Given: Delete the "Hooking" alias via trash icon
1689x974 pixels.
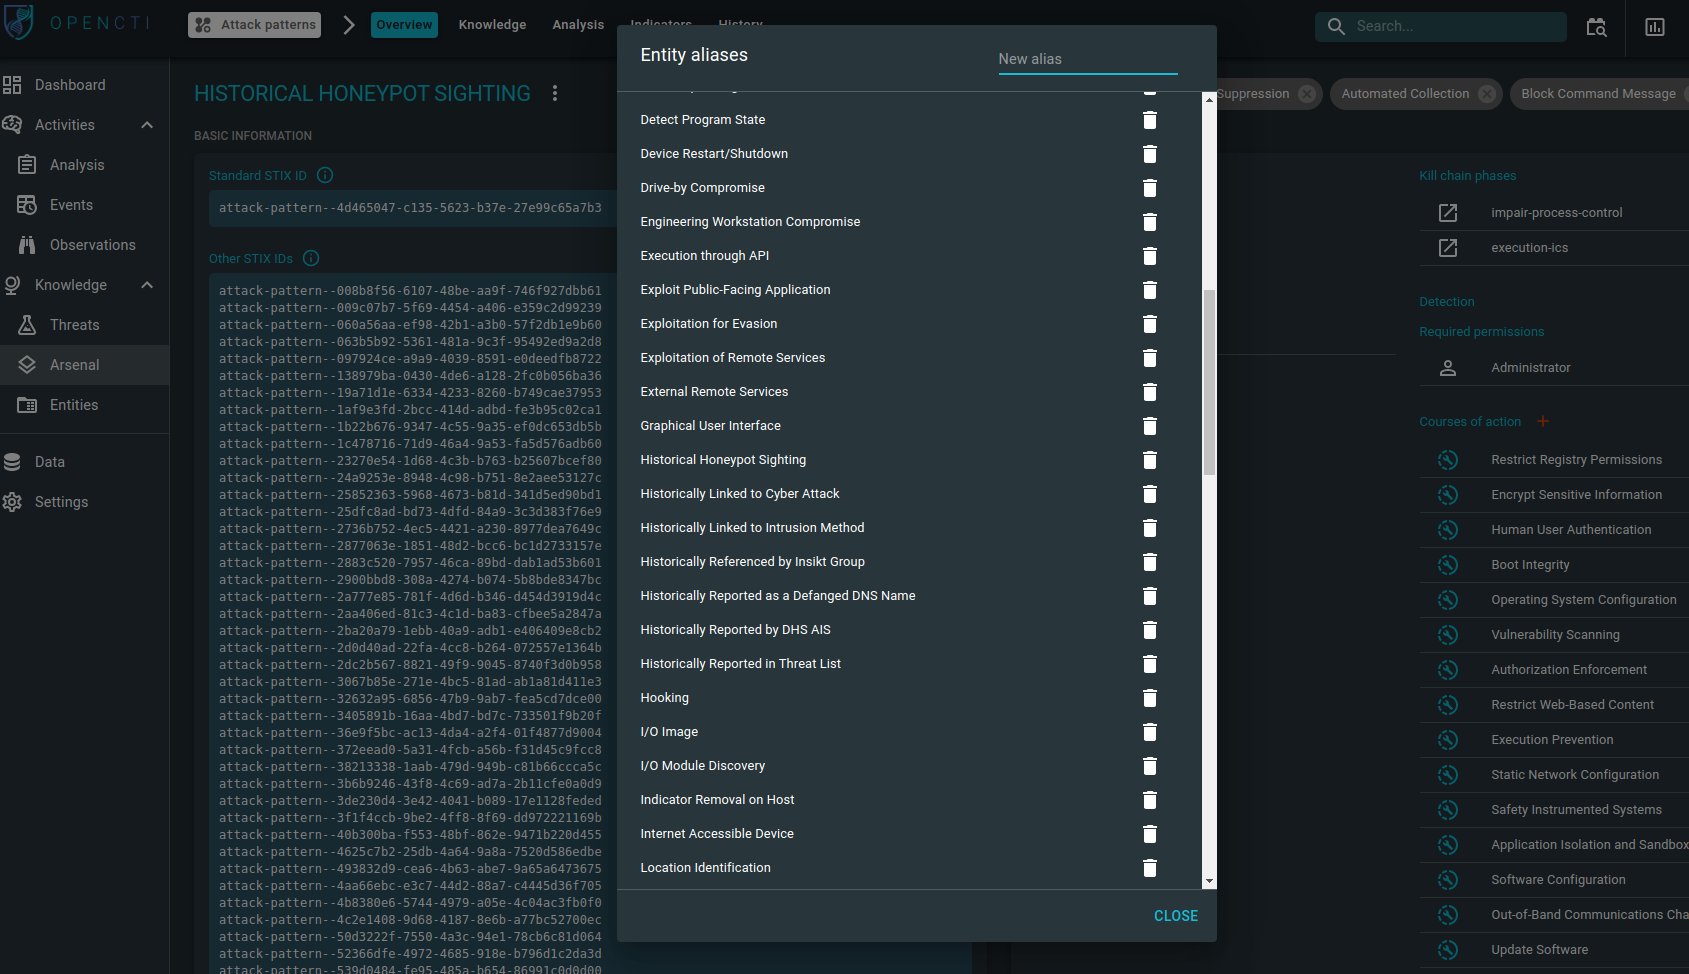Looking at the screenshot, I should coord(1149,698).
